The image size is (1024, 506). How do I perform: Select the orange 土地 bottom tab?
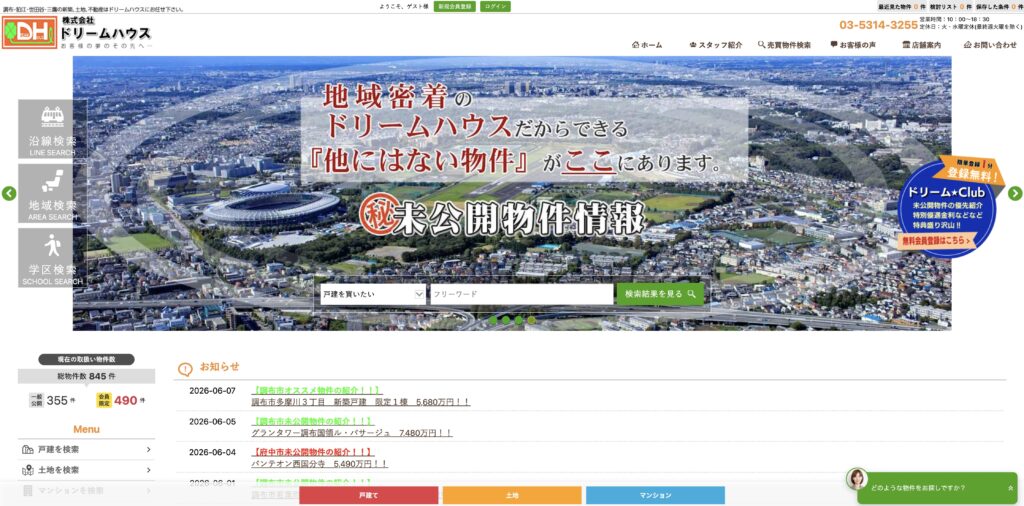pos(512,496)
